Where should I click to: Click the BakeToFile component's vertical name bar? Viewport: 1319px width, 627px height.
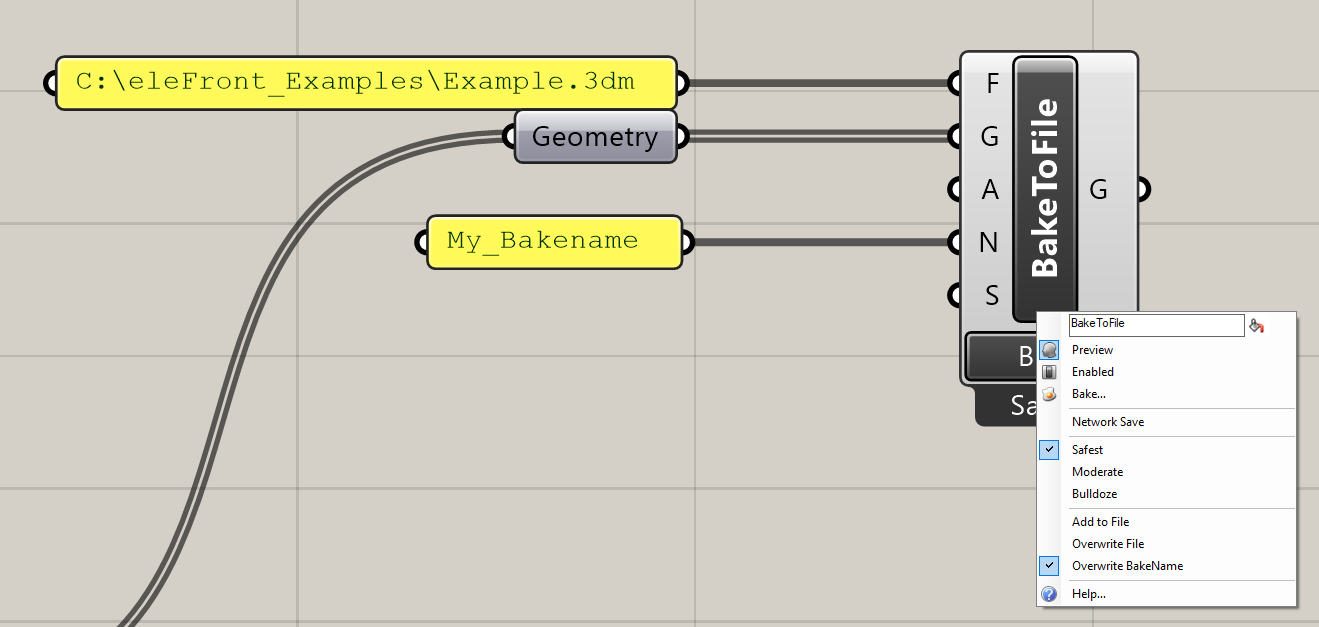1045,188
